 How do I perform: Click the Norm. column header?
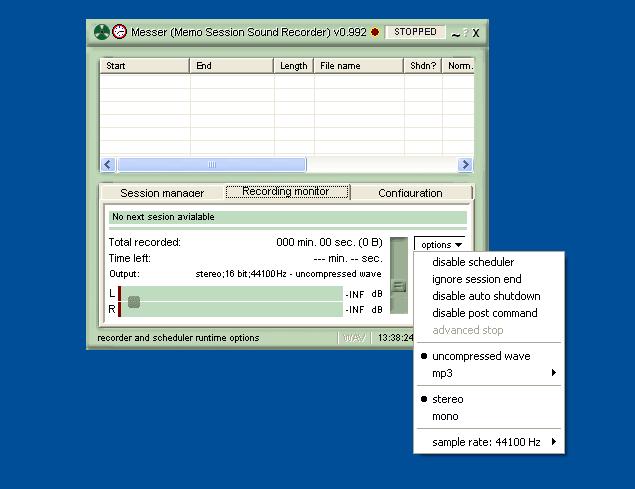click(458, 66)
